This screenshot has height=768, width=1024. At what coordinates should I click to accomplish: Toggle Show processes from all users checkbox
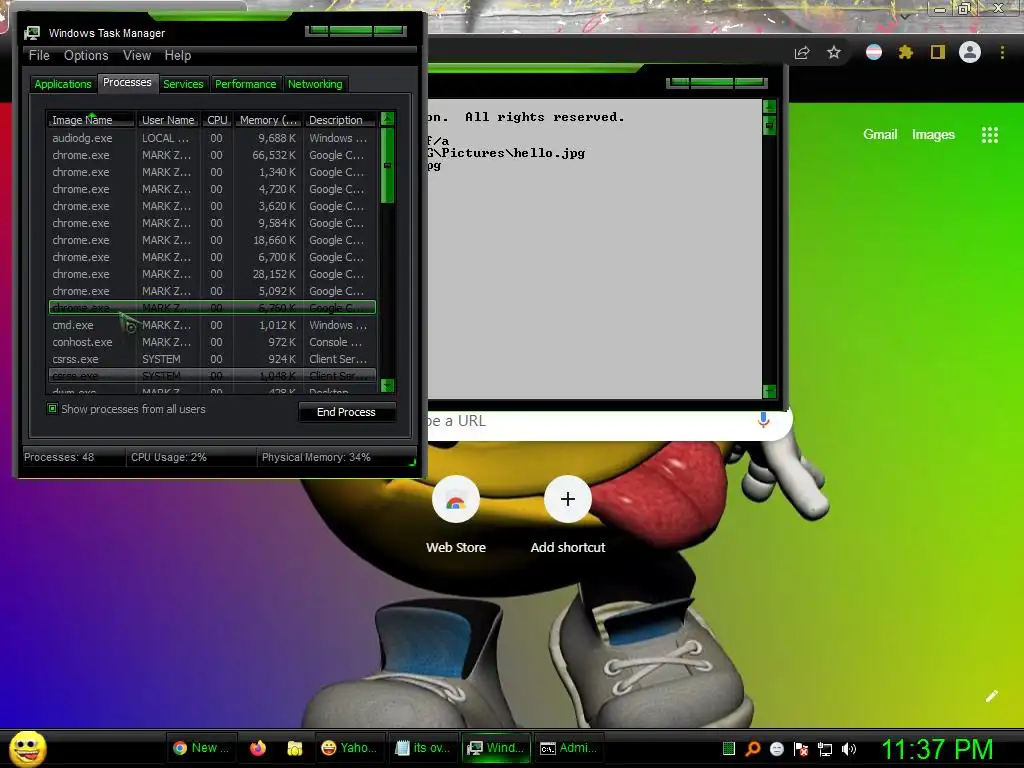[x=53, y=409]
